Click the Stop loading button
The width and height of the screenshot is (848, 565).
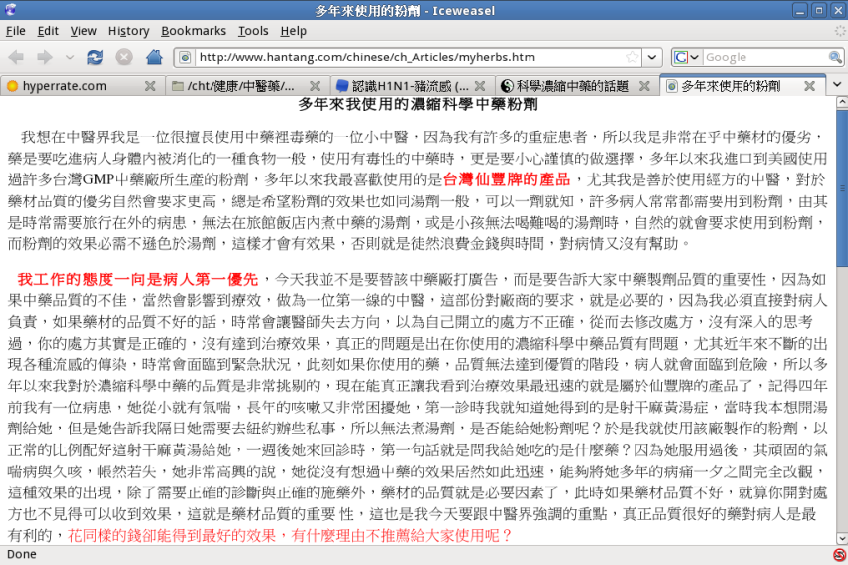[124, 57]
